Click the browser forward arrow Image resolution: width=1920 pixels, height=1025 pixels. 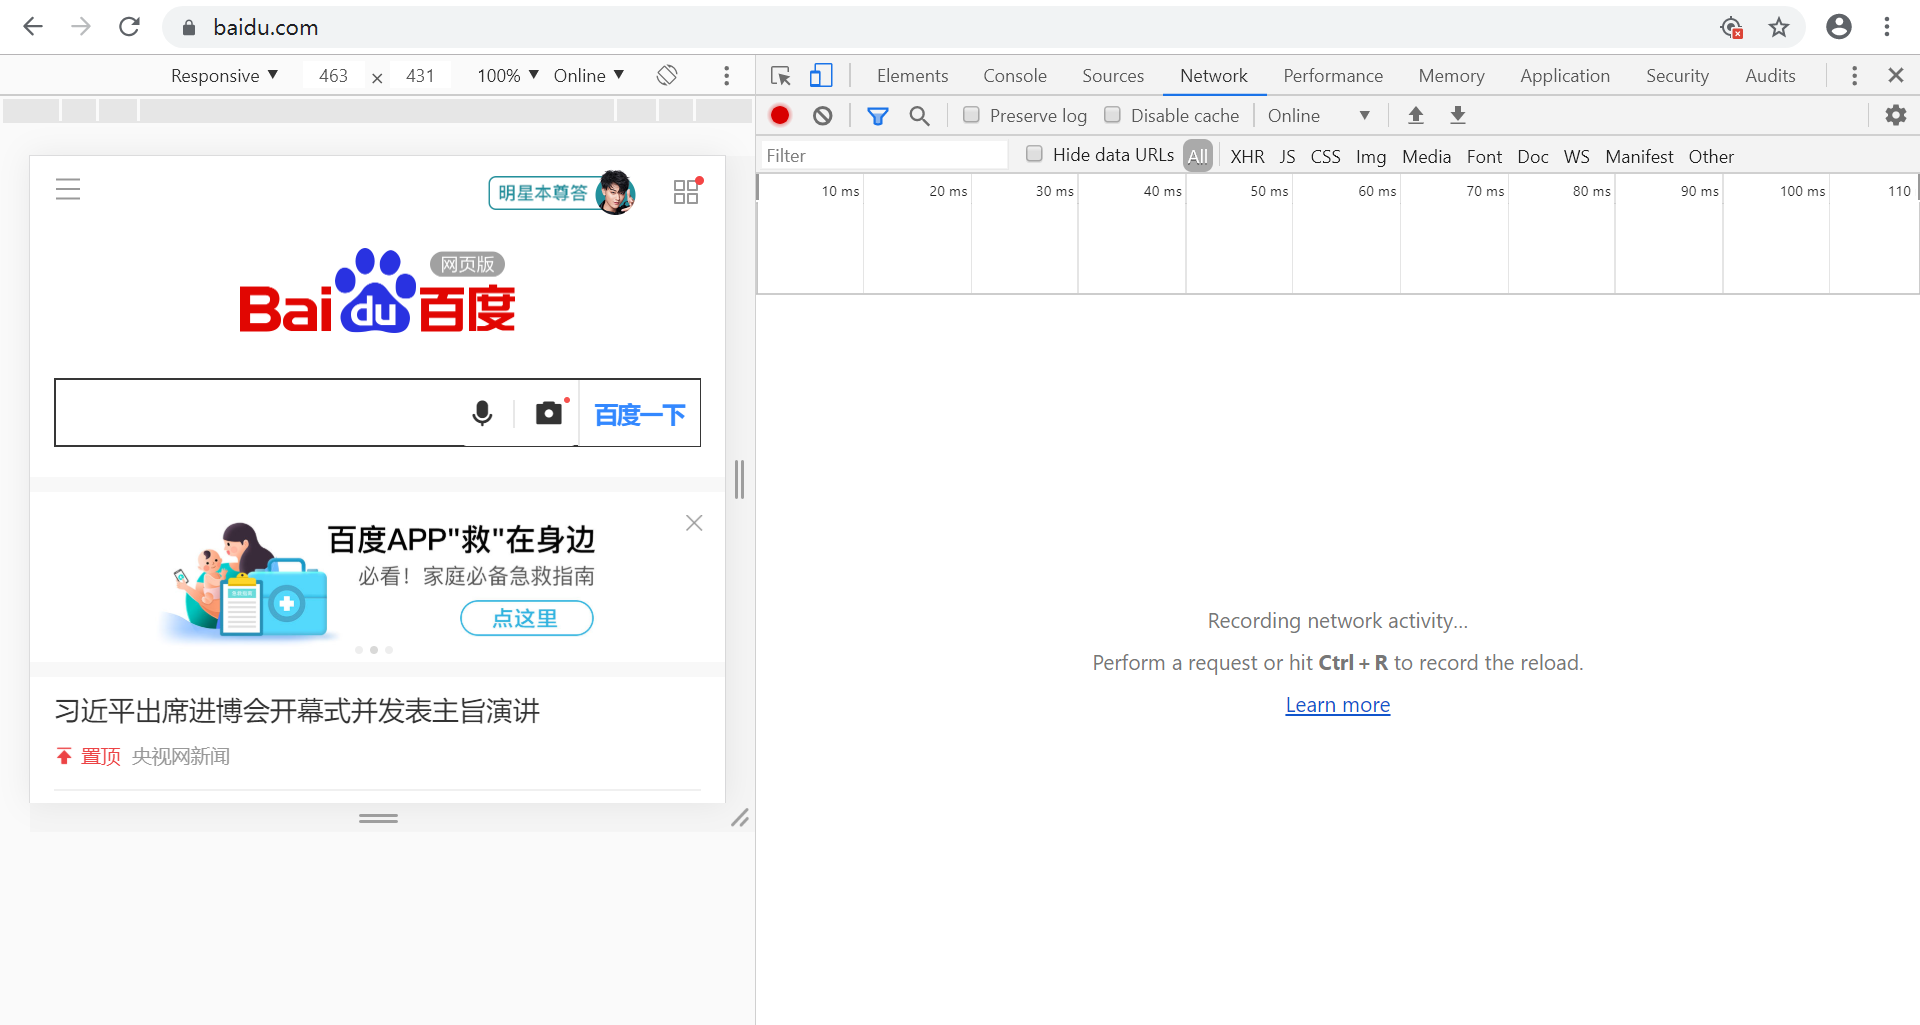pyautogui.click(x=81, y=27)
